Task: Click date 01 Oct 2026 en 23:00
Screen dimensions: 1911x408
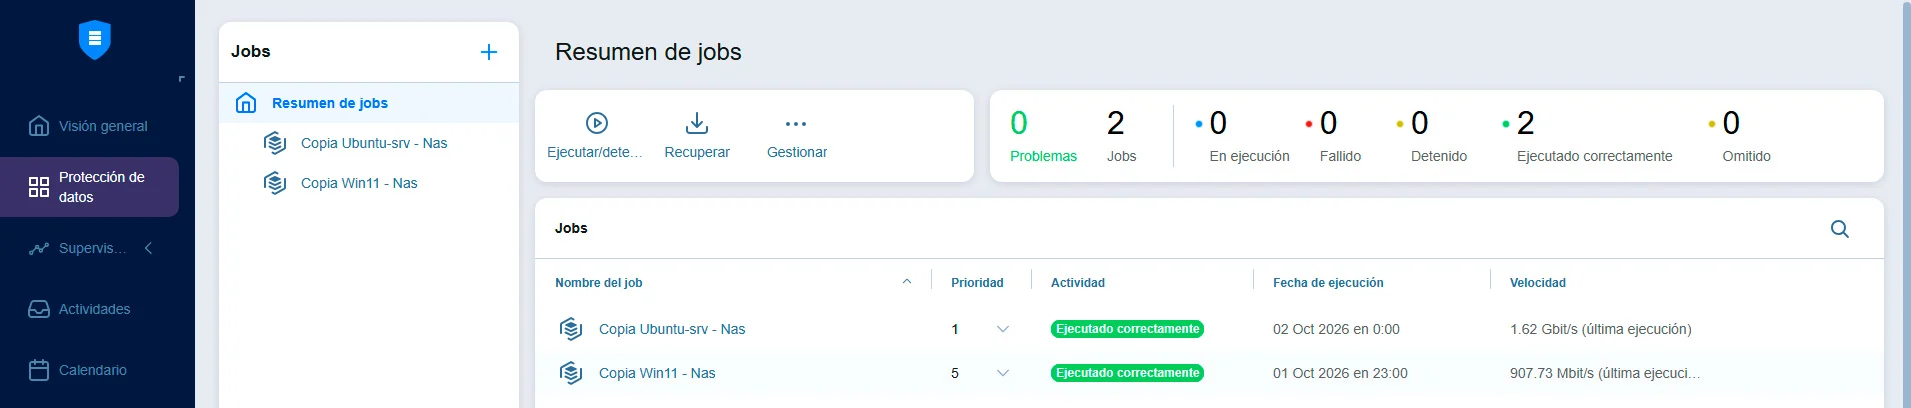Action: (x=1340, y=373)
